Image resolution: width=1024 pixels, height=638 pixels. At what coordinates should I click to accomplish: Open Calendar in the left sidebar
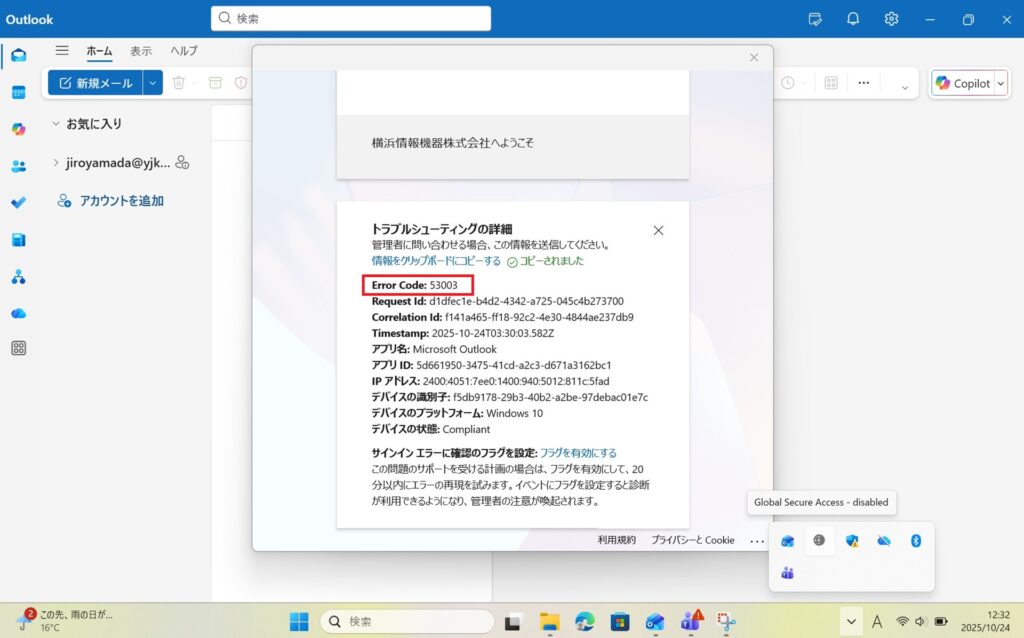tap(18, 92)
